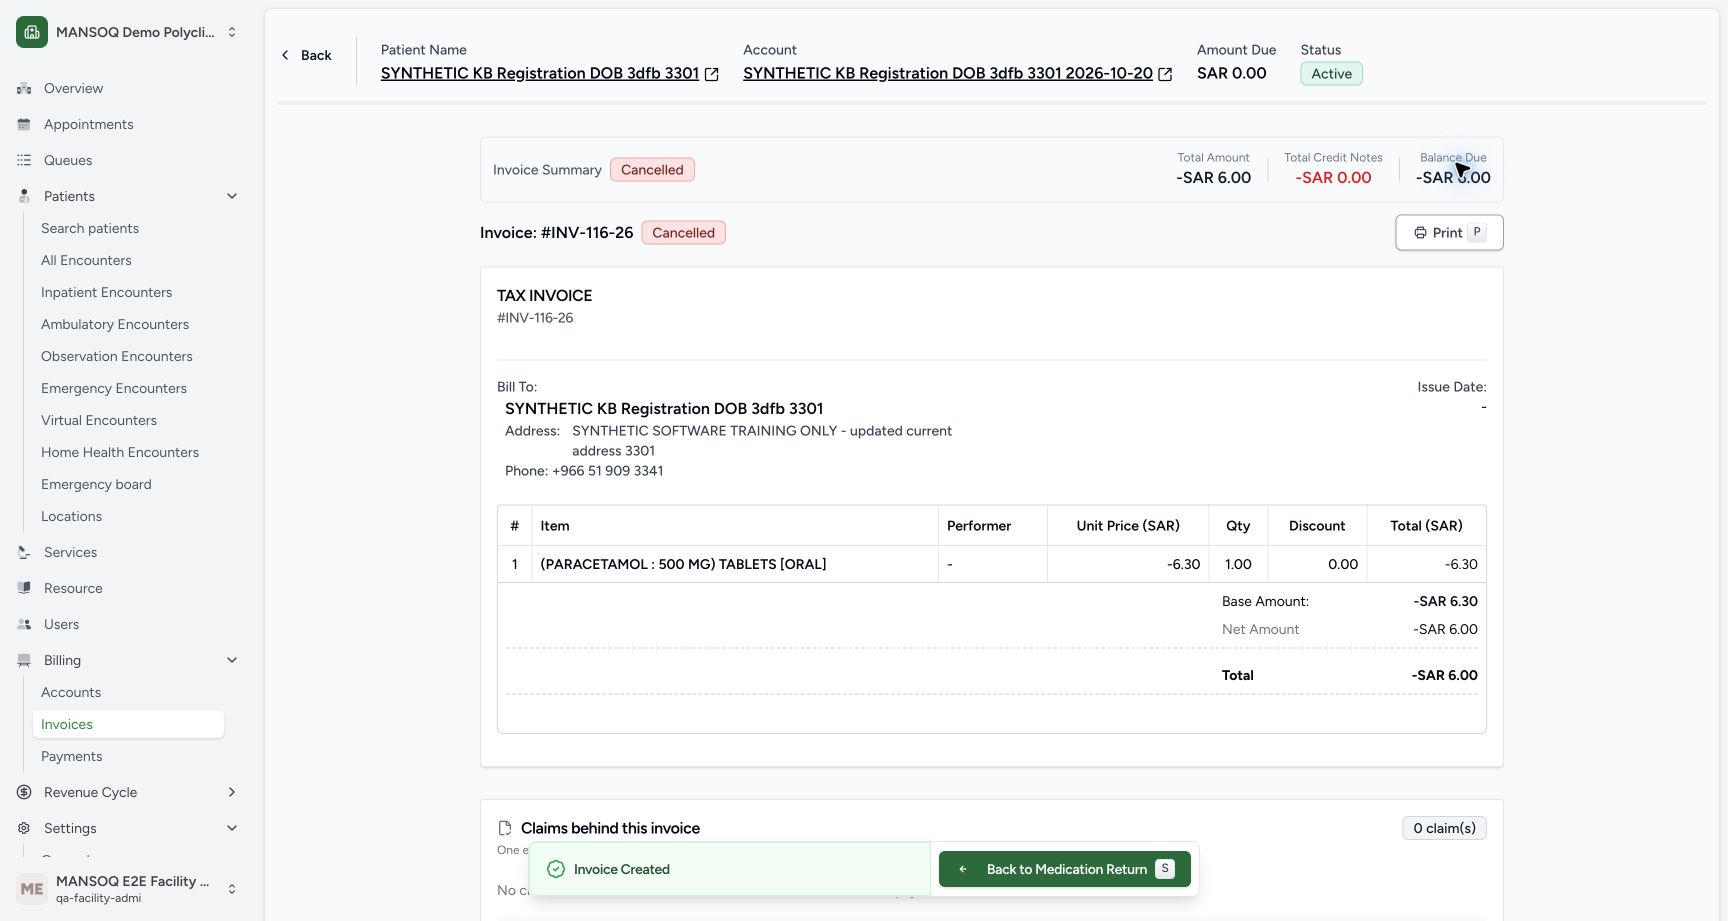This screenshot has height=921, width=1728.
Task: Click the Users sidebar icon
Action: pos(24,624)
